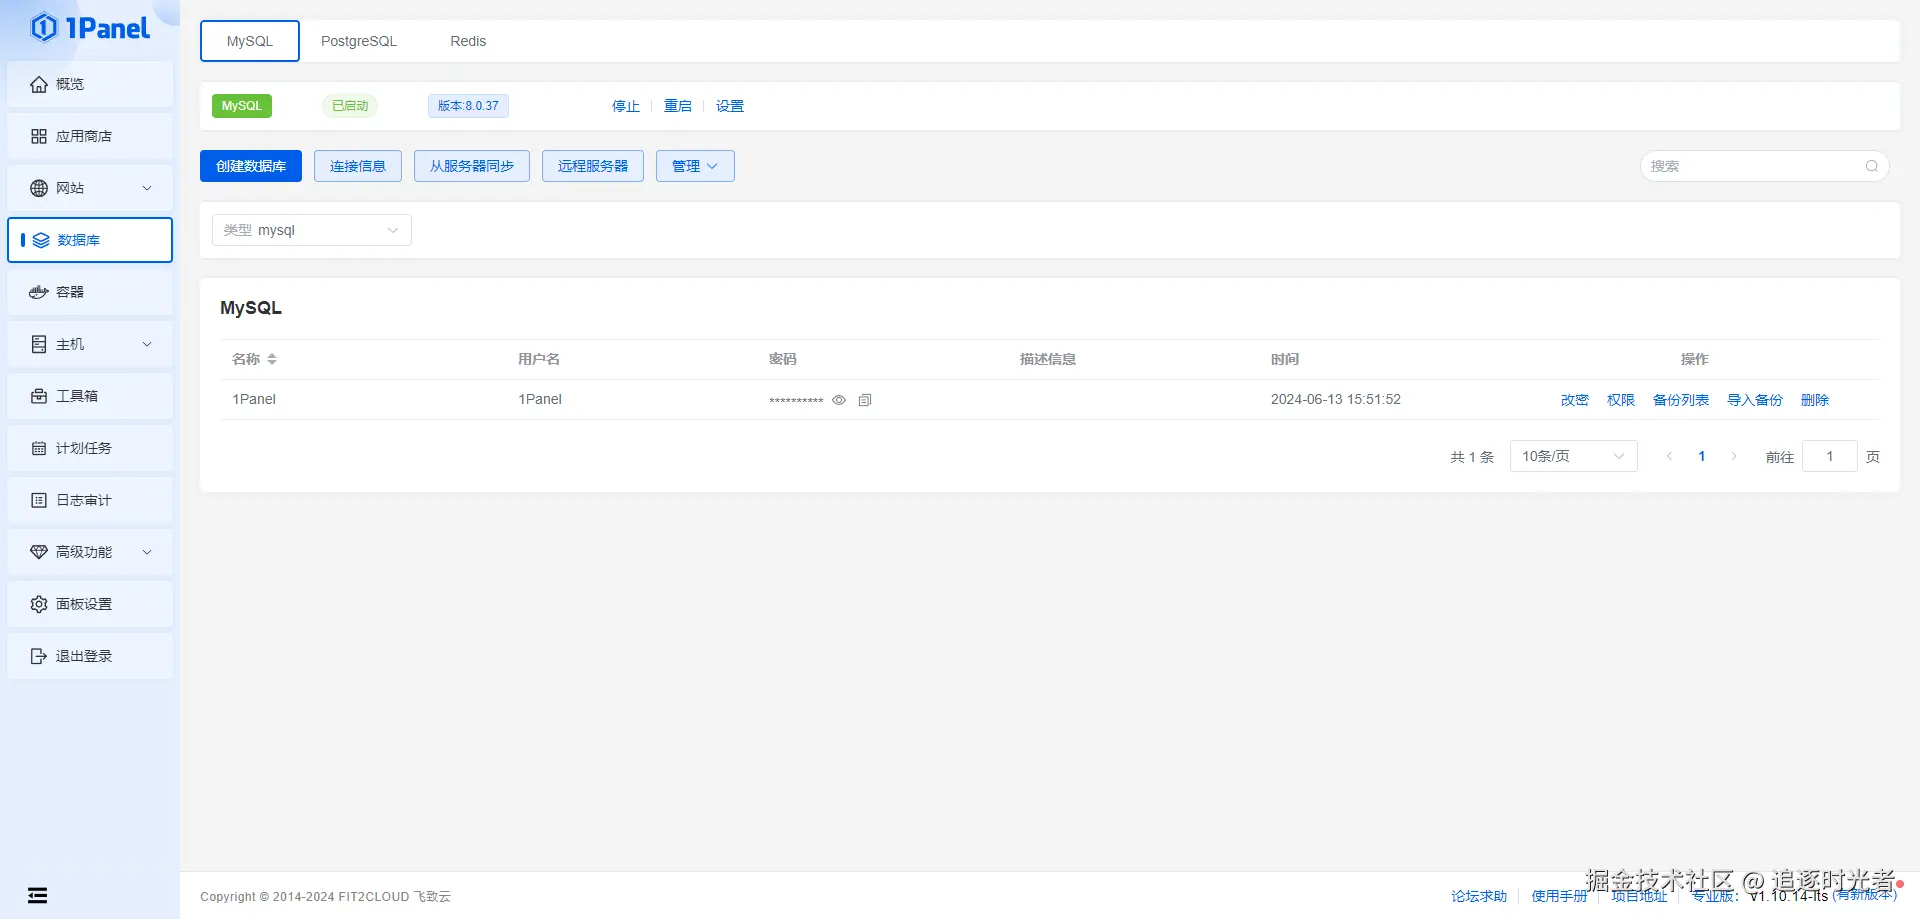Copy the 1Panel database password

865,400
